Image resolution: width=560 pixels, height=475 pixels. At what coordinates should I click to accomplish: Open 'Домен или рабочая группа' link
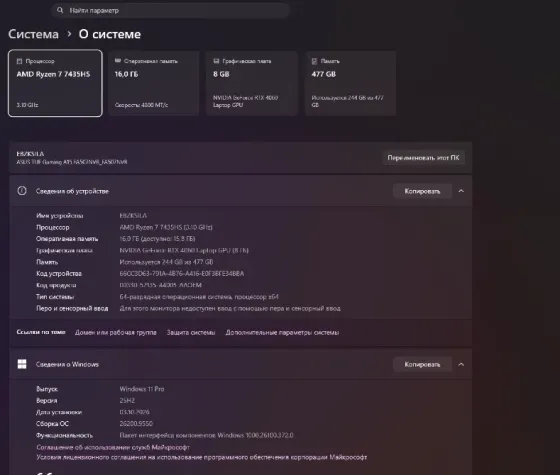coord(116,332)
